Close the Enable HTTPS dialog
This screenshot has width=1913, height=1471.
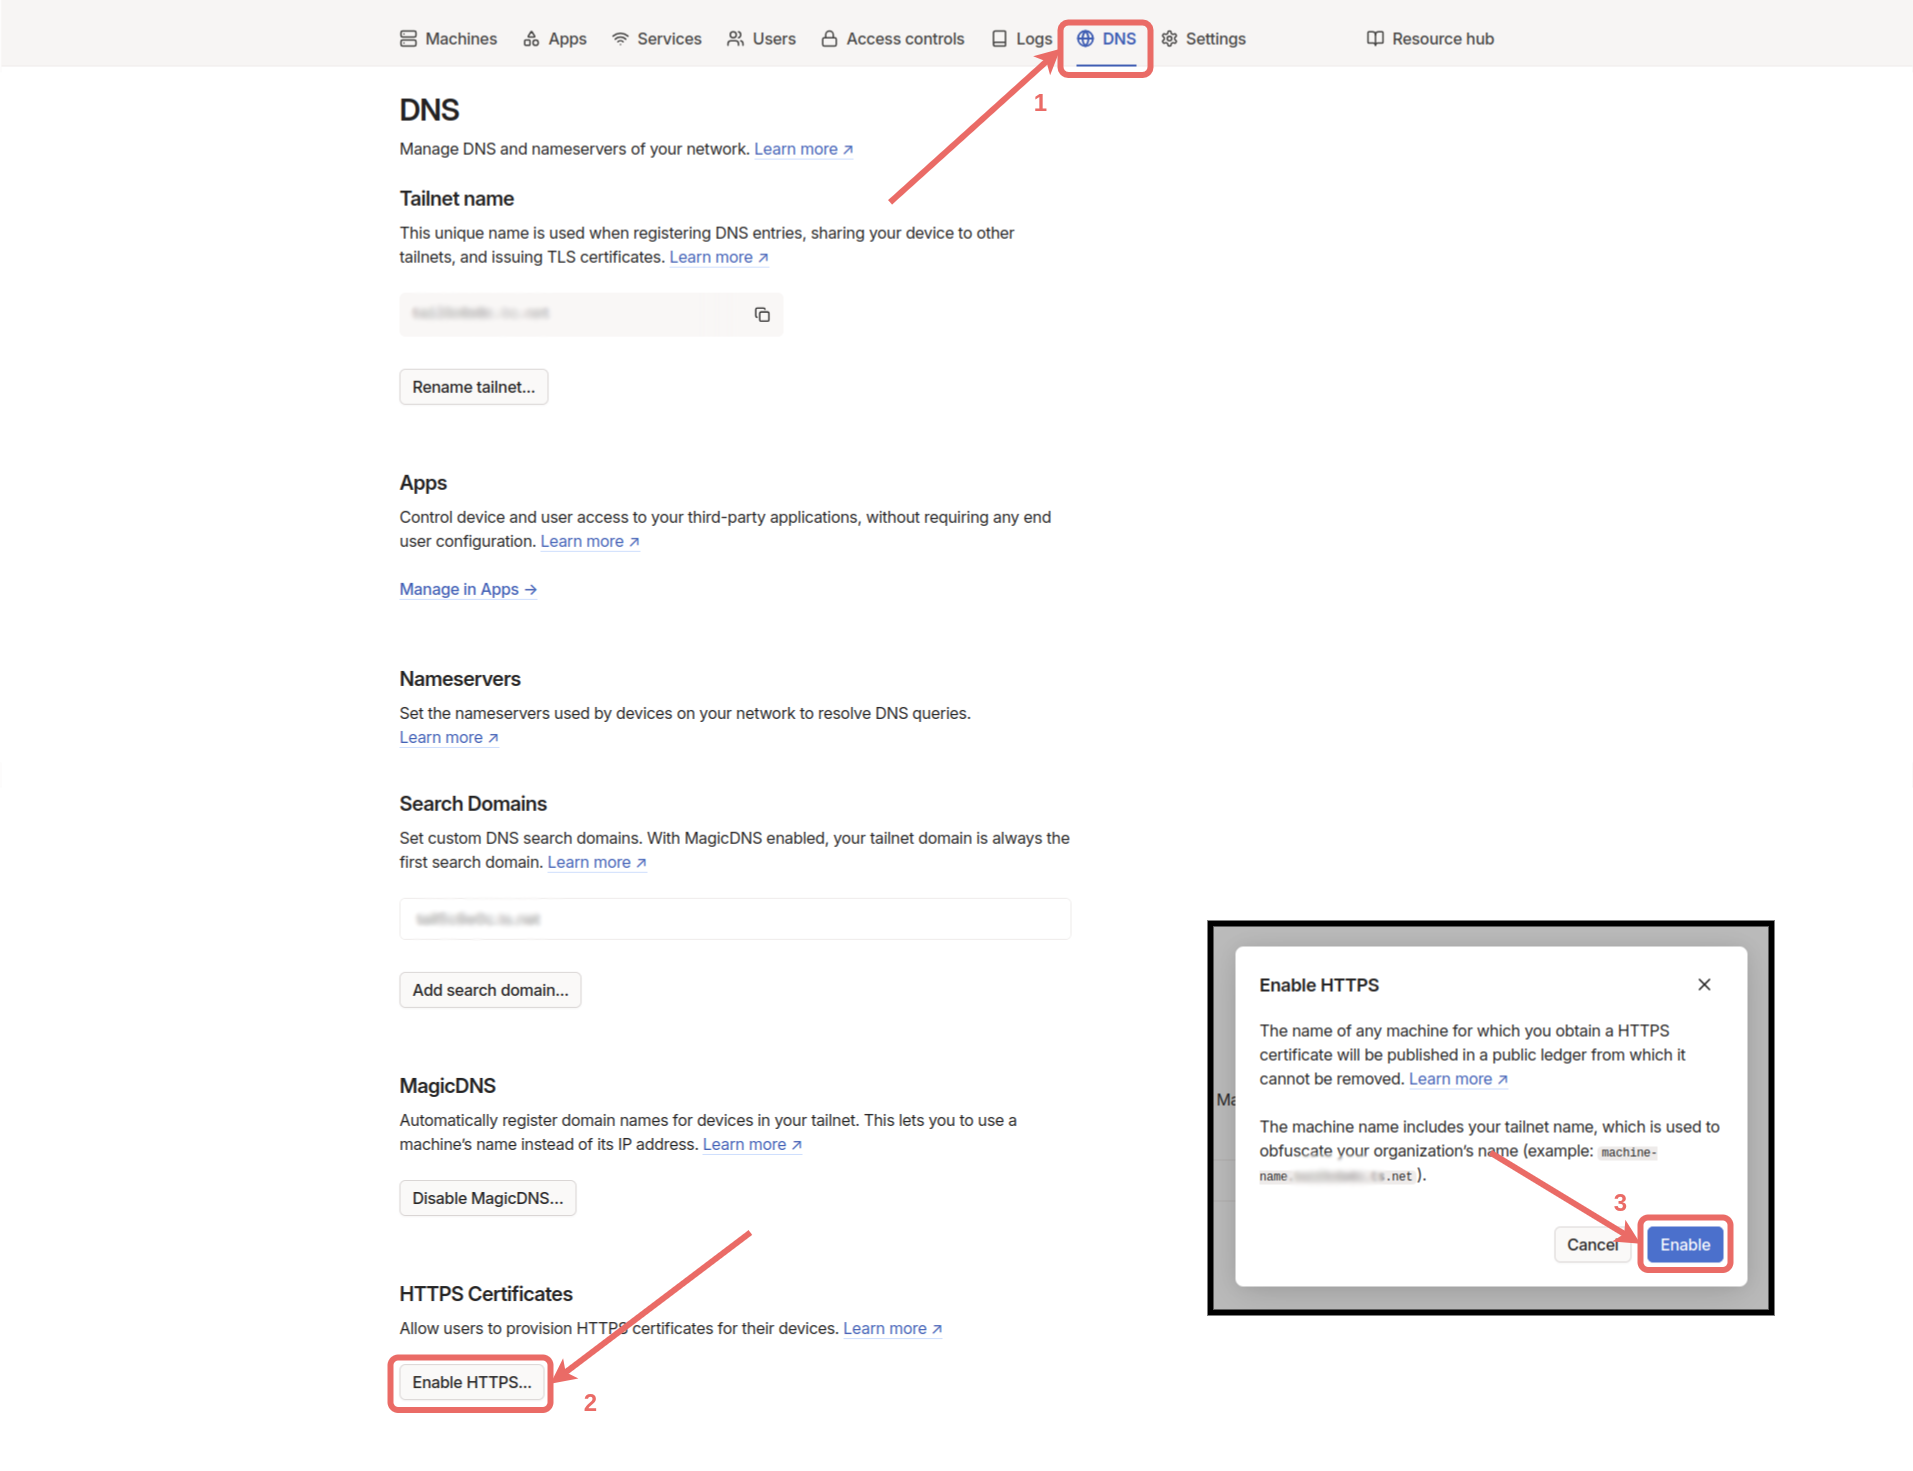[x=1704, y=985]
